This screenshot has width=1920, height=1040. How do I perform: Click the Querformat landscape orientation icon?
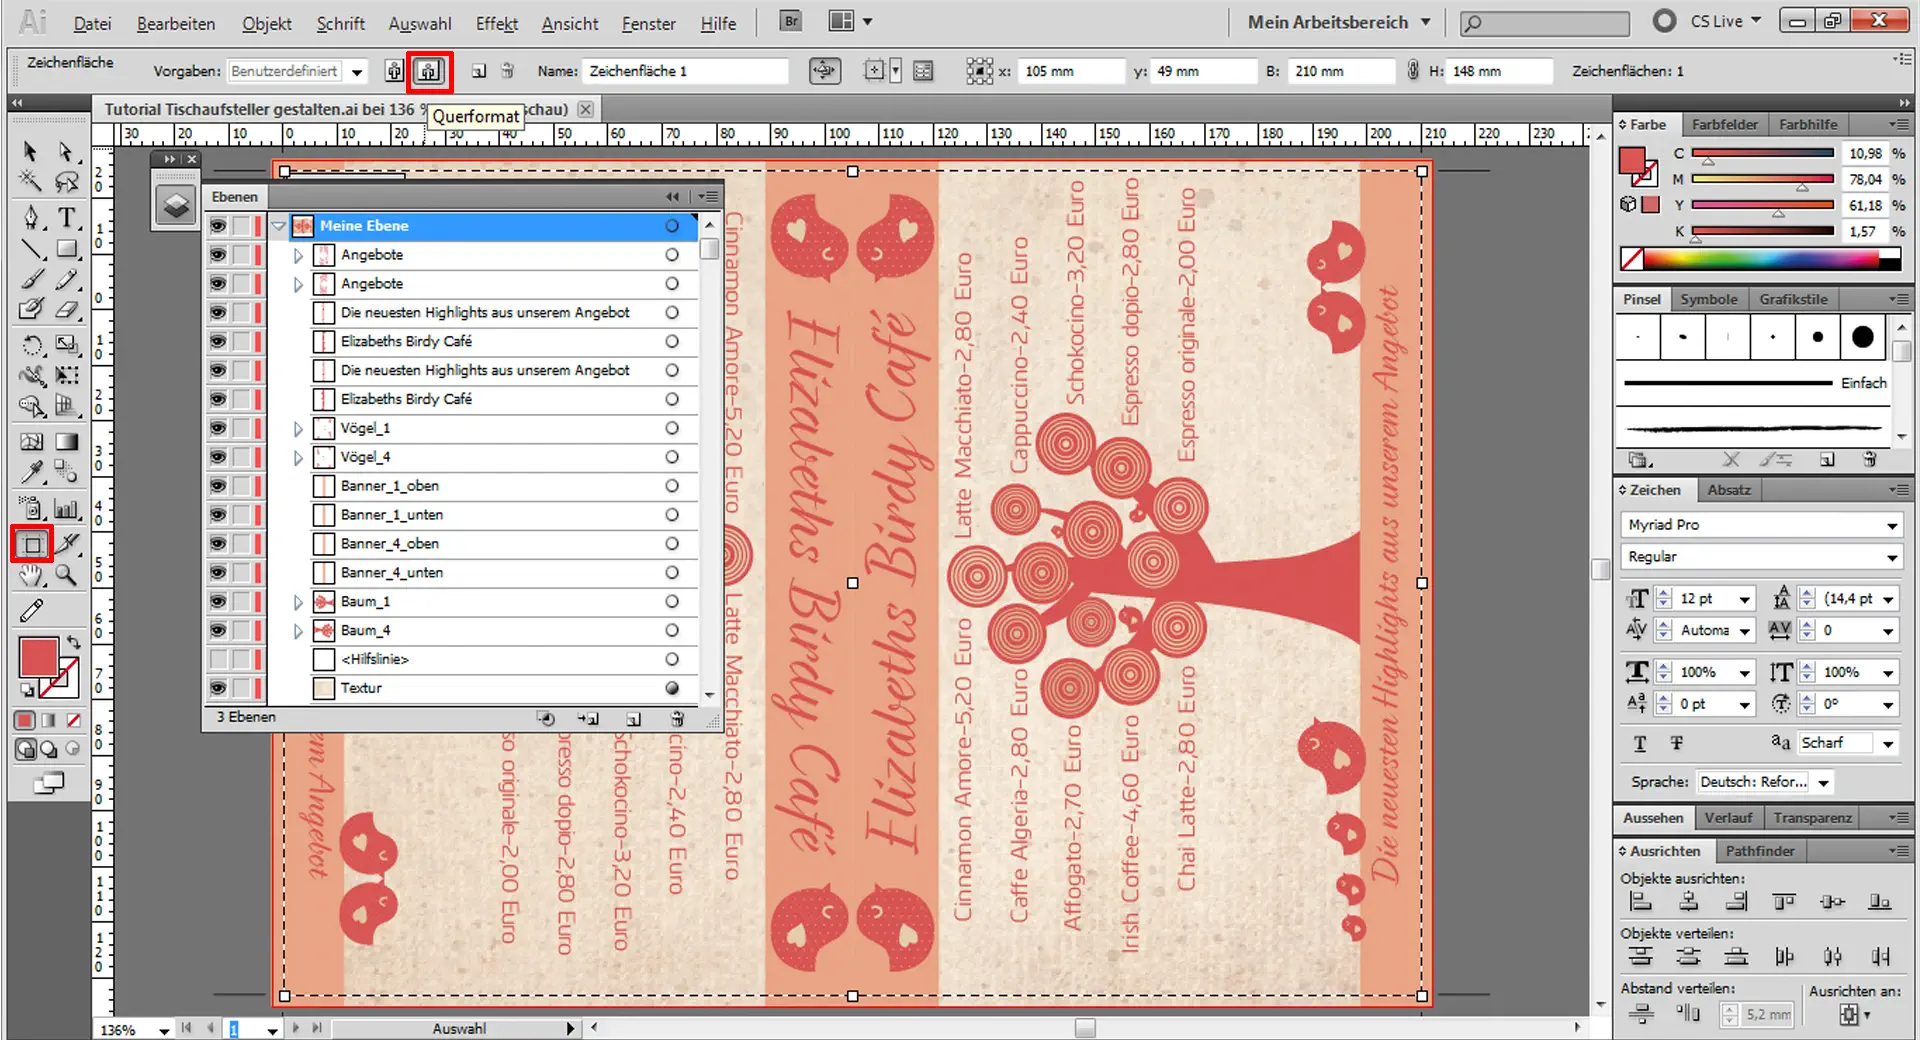coord(429,71)
